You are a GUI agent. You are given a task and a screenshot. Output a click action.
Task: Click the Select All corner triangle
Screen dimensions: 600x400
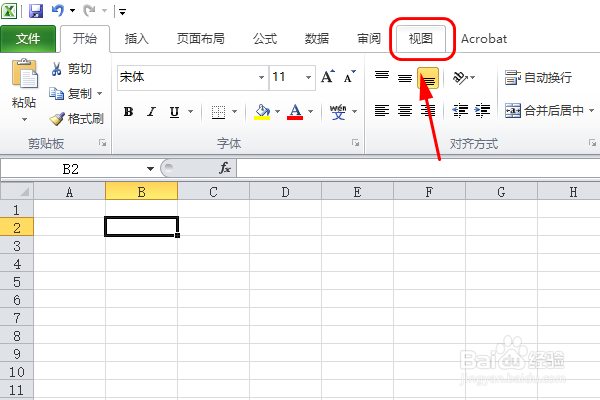tap(17, 191)
